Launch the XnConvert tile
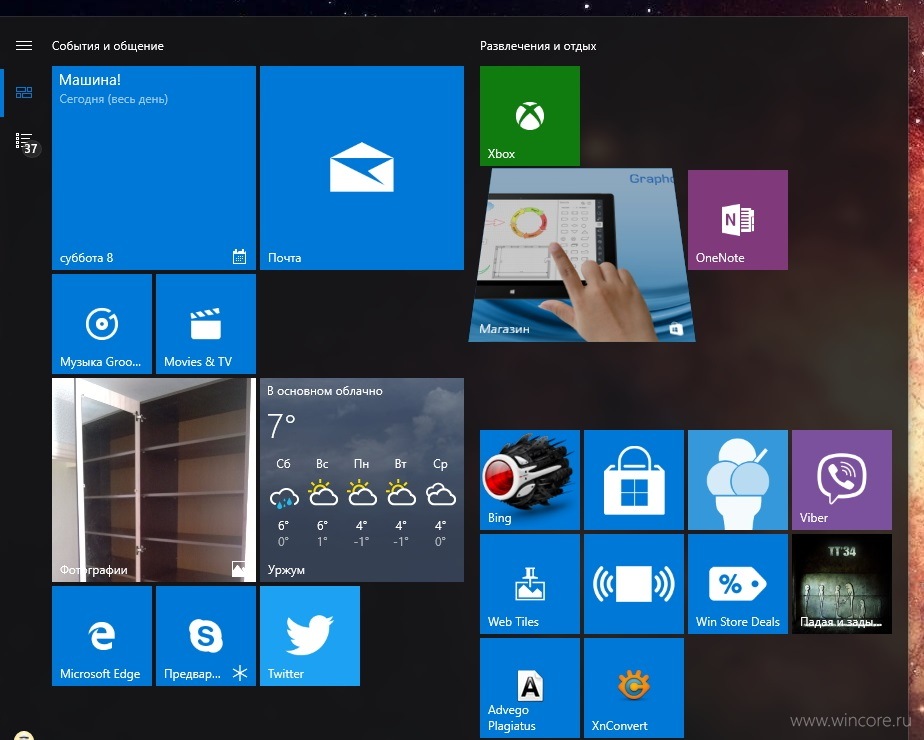 (x=634, y=688)
